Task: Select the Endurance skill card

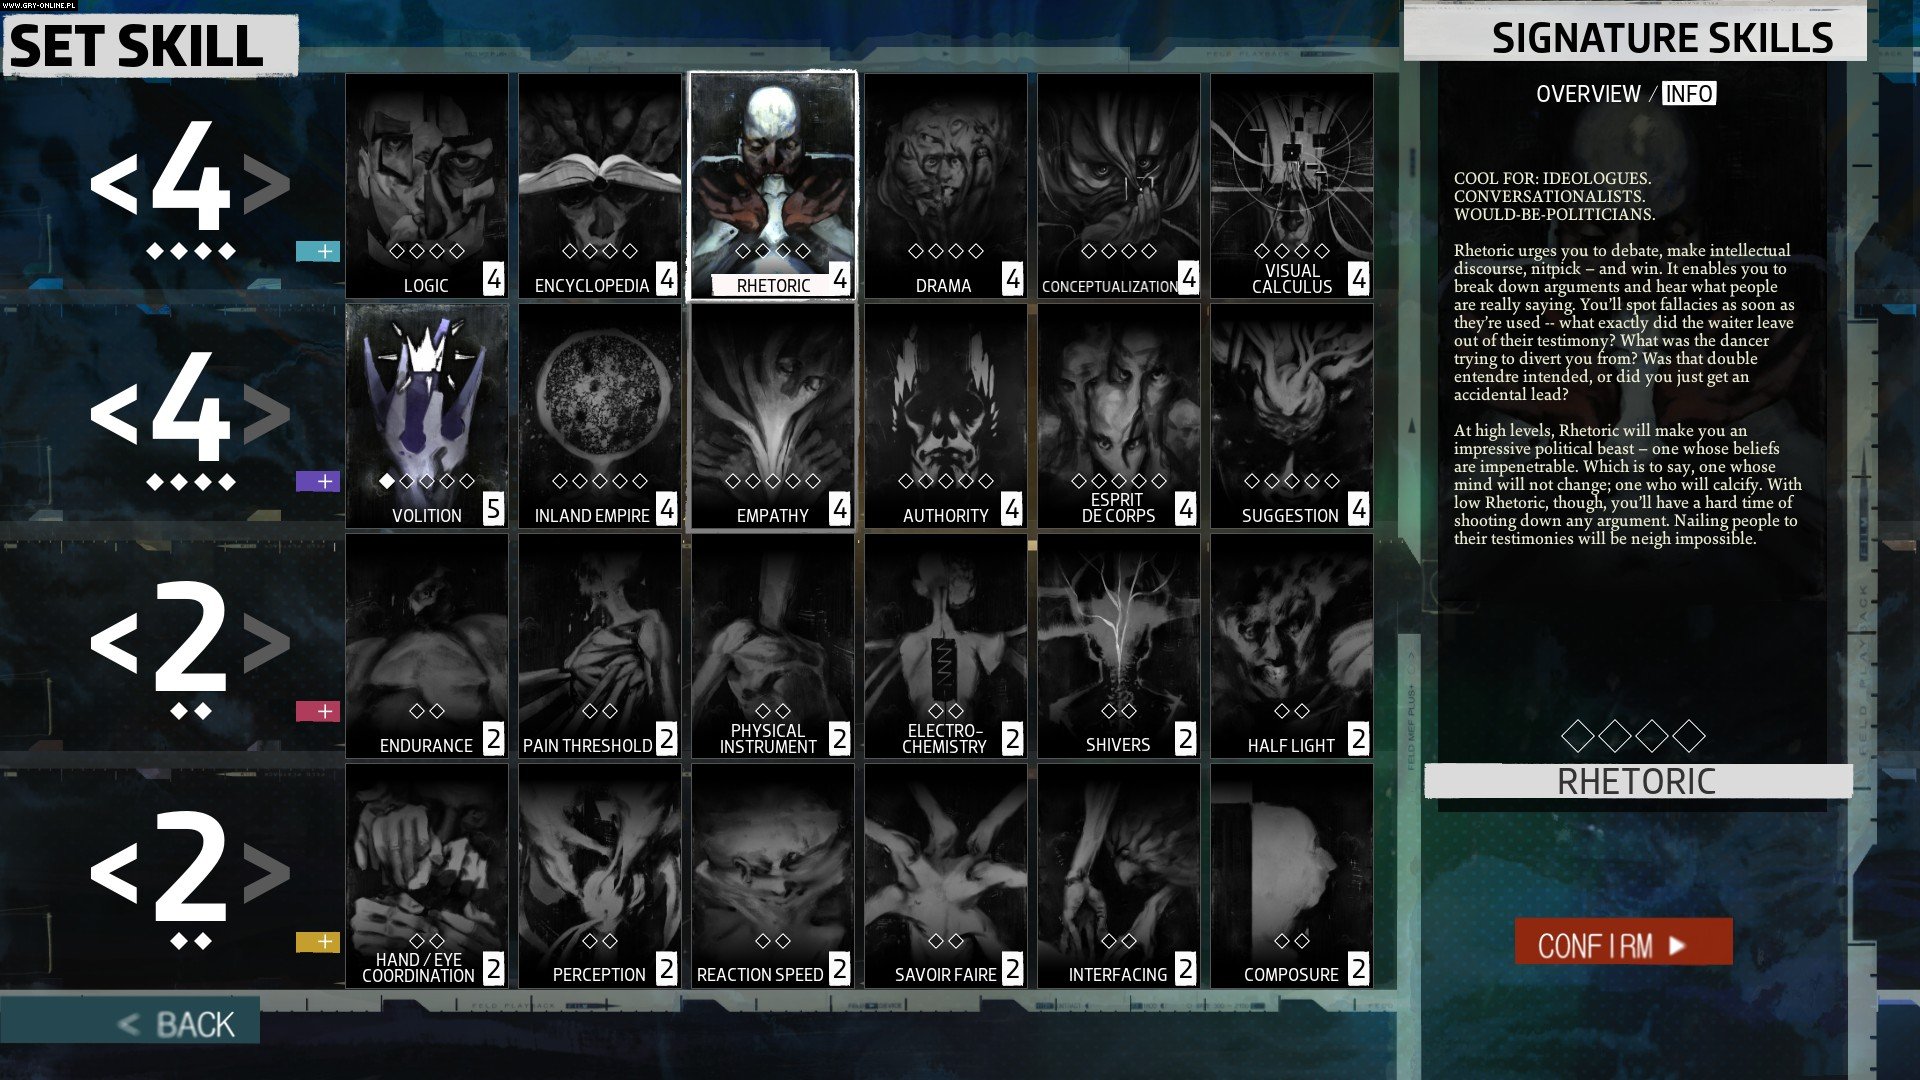Action: [x=427, y=646]
